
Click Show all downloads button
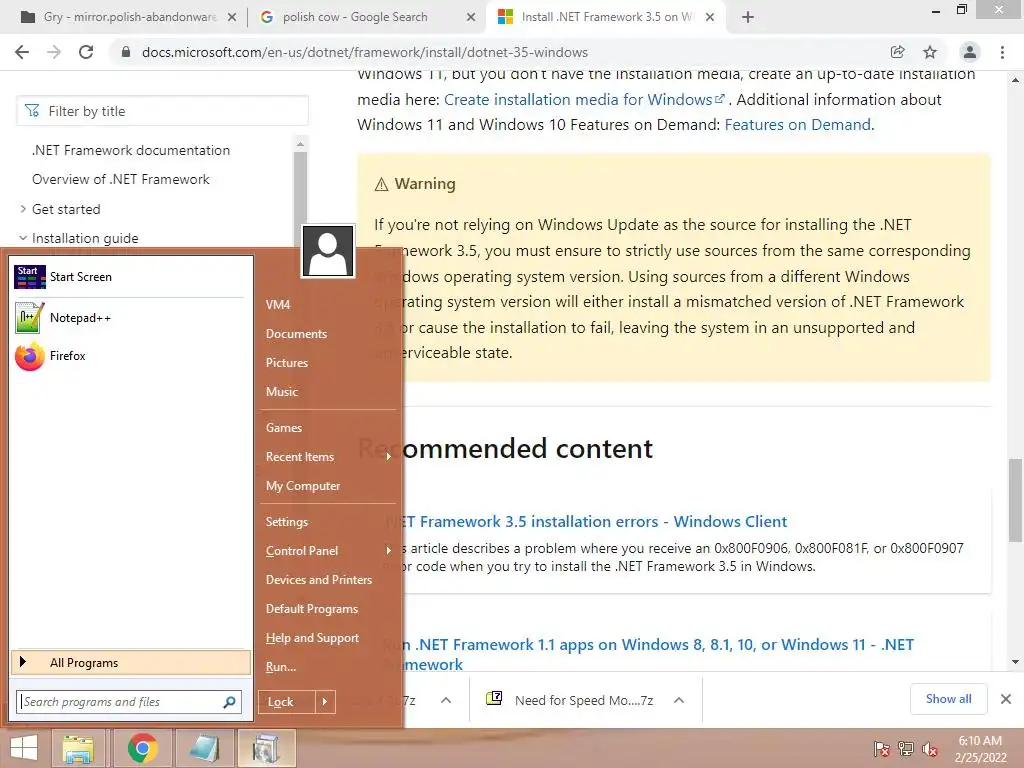[948, 699]
